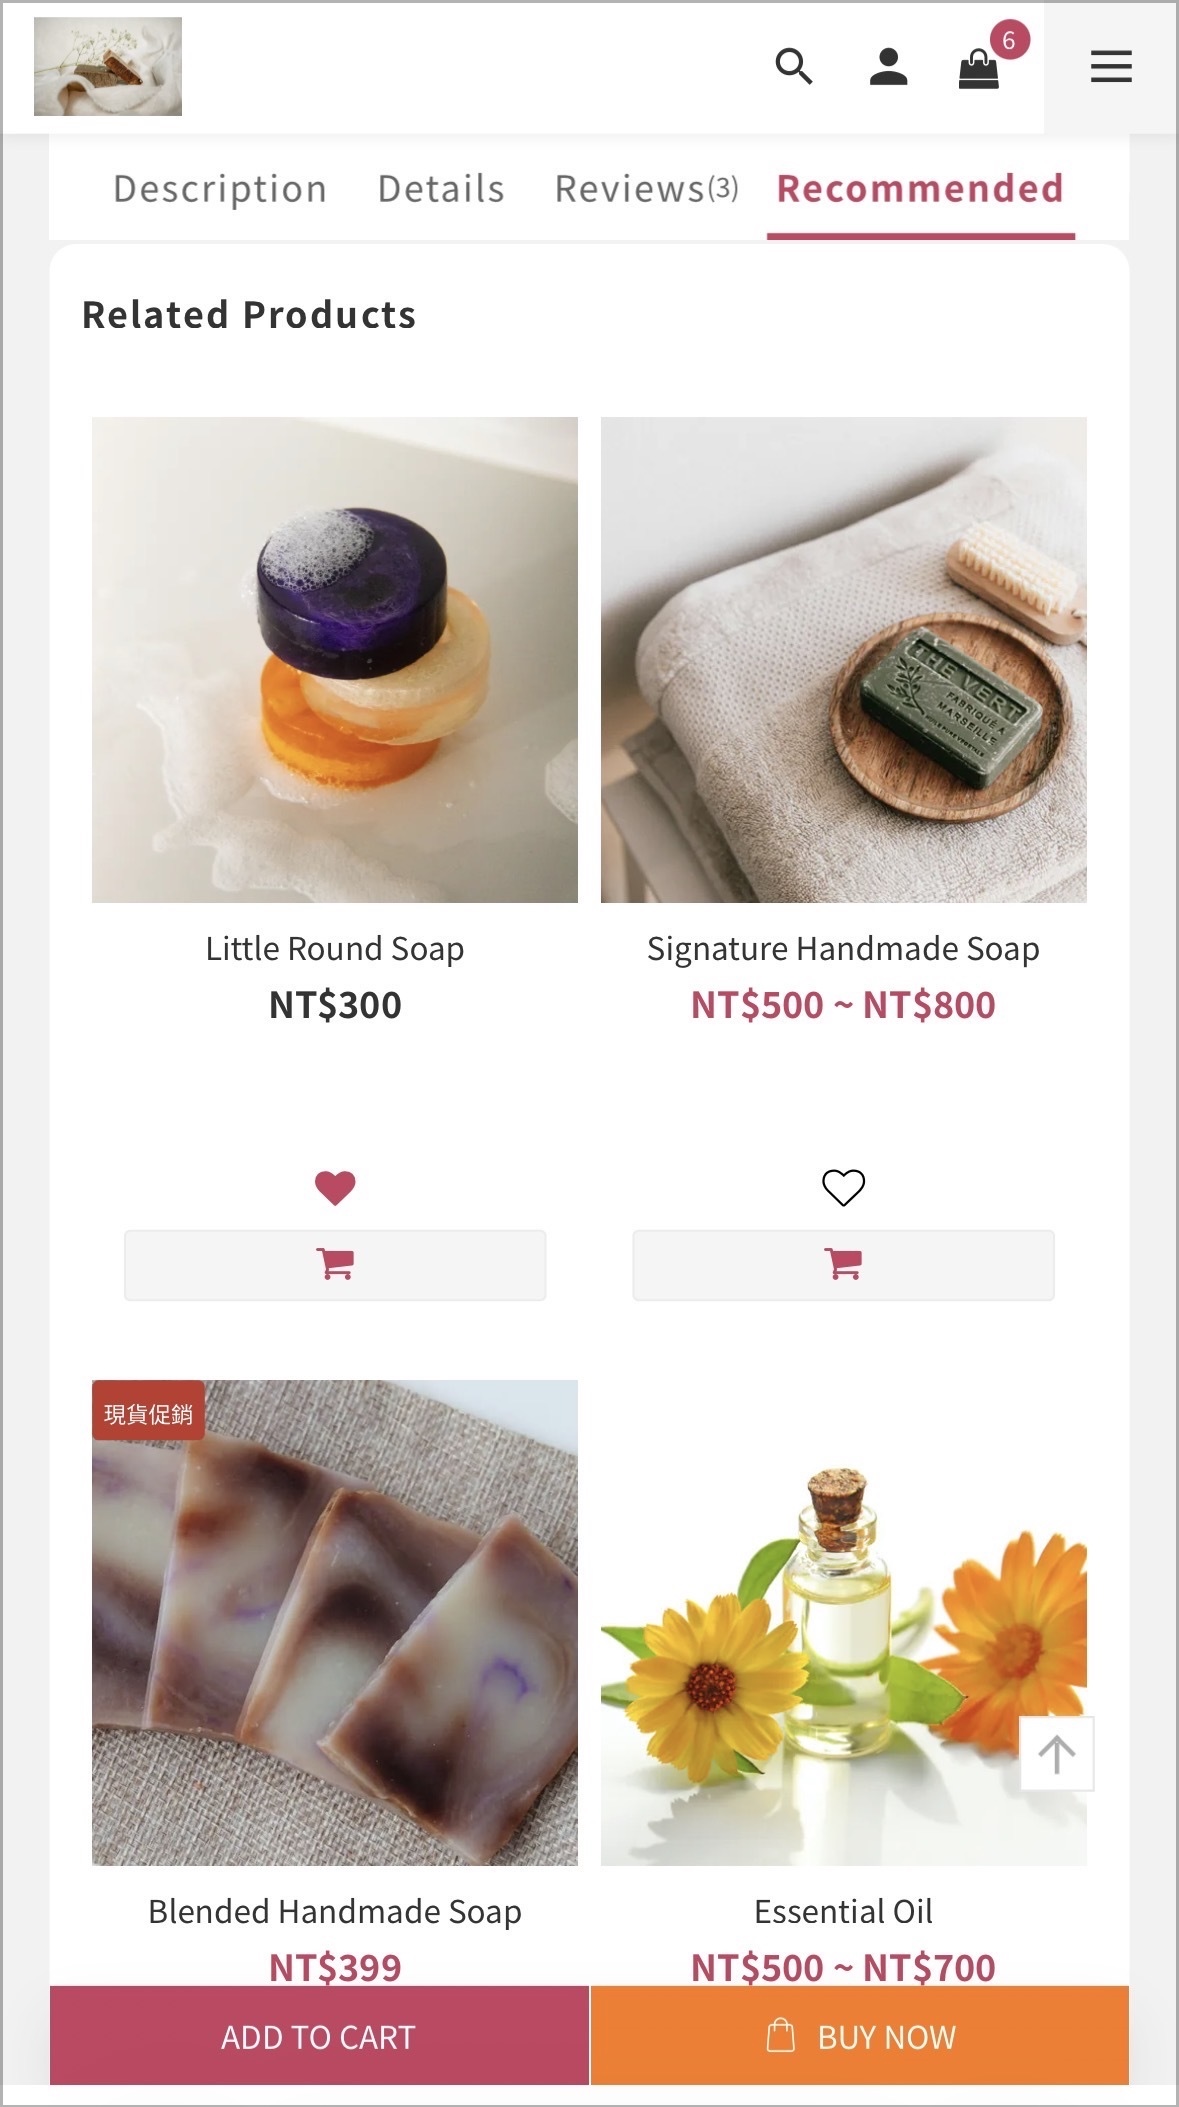Screen dimensions: 1179x2107
Task: Open the search magnifier icon
Action: click(x=794, y=67)
